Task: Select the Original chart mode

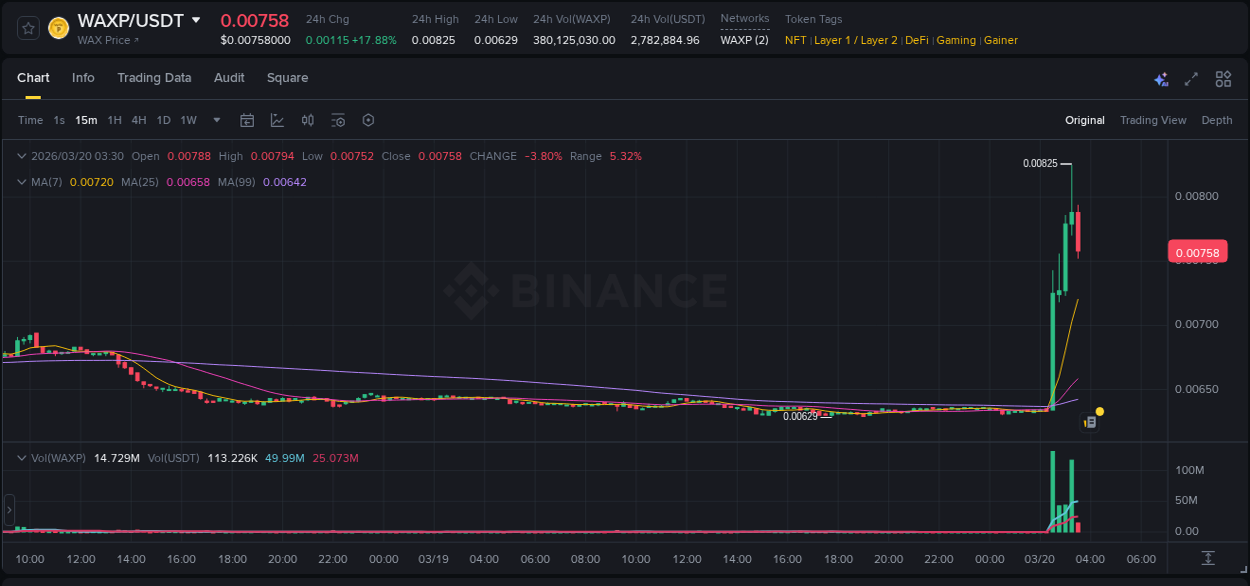Action: (1084, 120)
